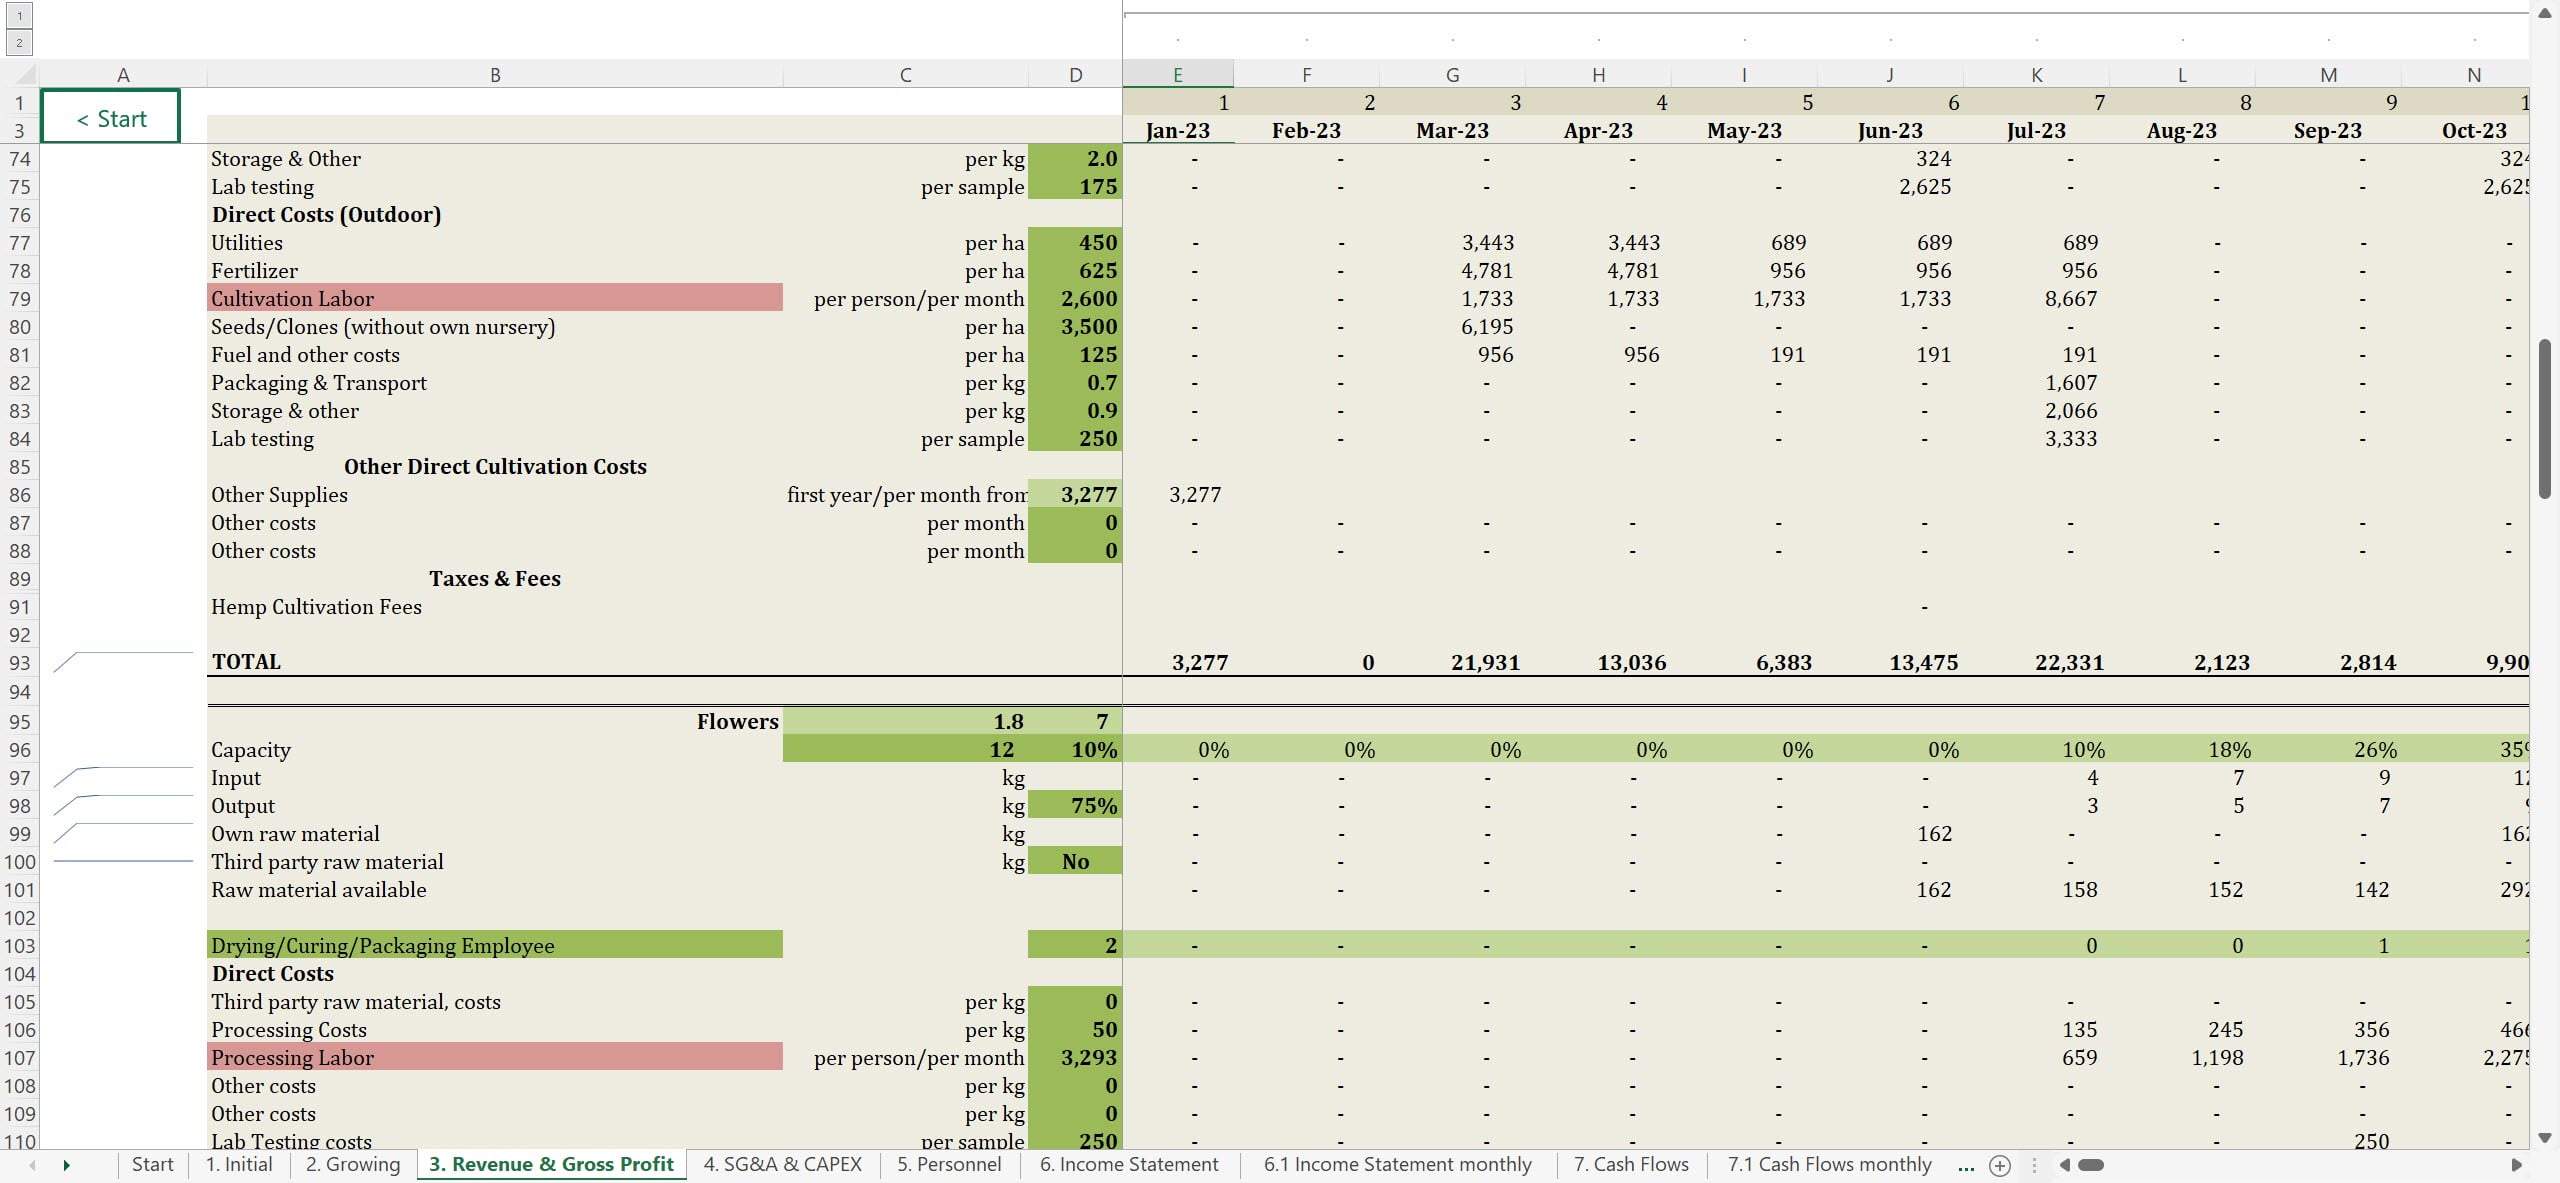
Task: Click the vertical scrollbar thumb
Action: 2545,420
